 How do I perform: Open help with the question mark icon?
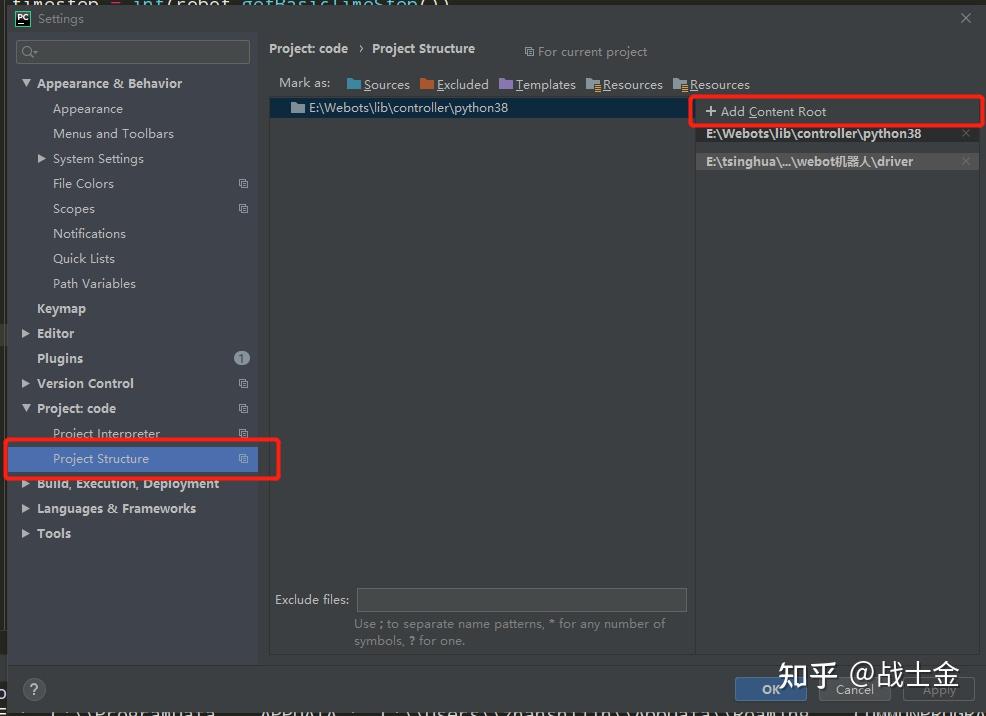click(34, 690)
